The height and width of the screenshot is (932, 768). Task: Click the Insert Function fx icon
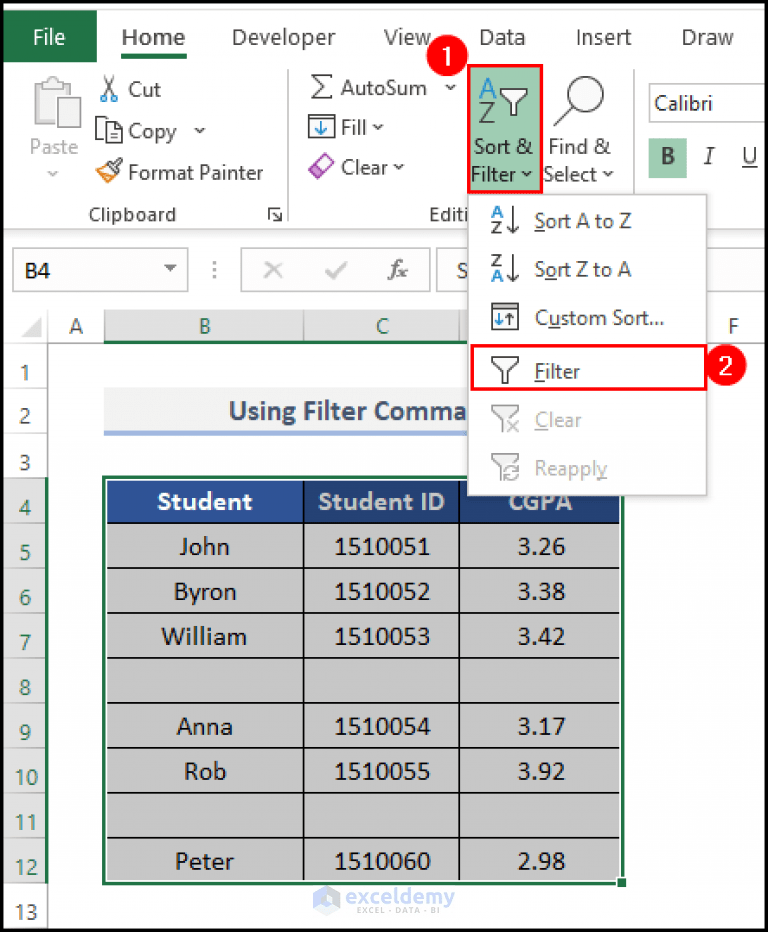pos(397,270)
